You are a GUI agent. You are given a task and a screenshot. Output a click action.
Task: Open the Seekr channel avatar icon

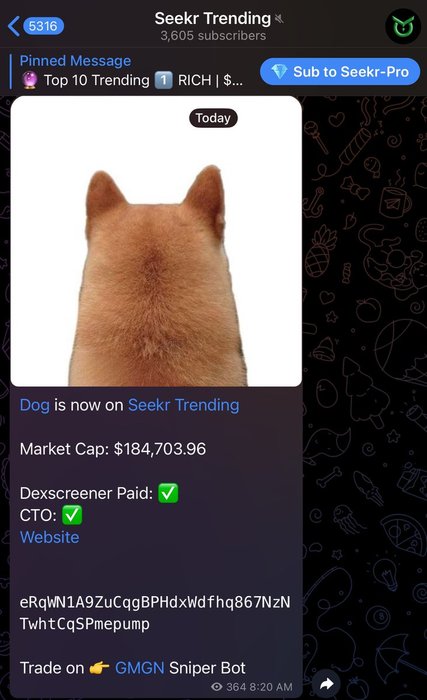(403, 26)
